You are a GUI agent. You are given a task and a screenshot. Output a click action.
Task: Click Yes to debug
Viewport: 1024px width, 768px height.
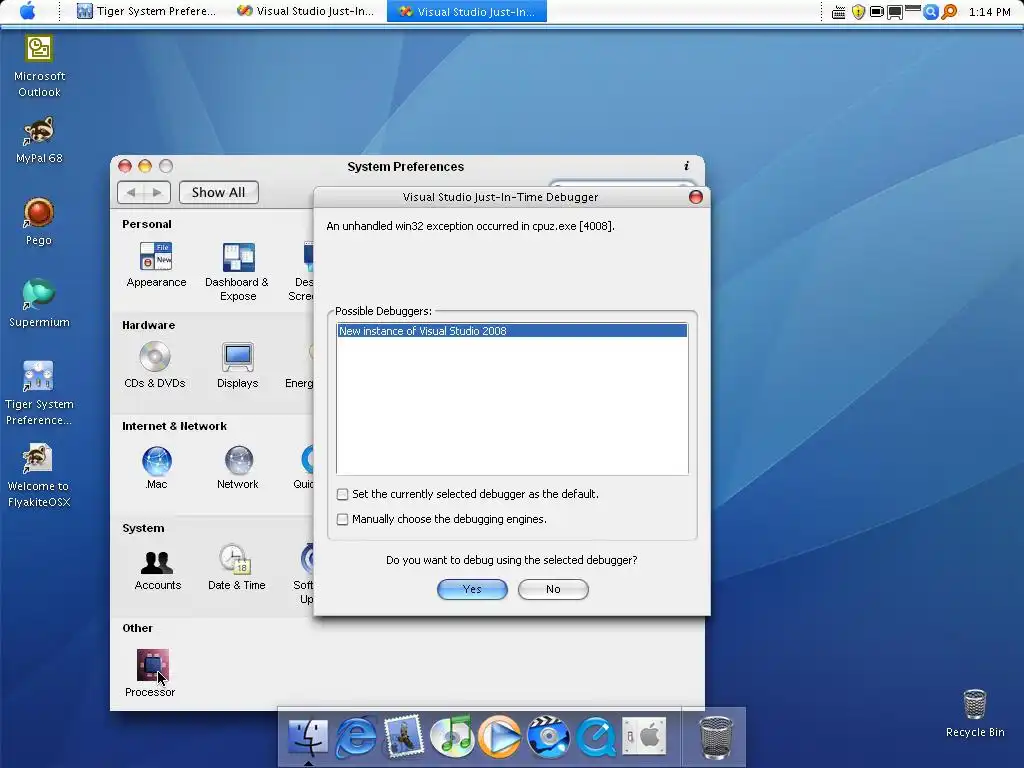click(x=472, y=589)
